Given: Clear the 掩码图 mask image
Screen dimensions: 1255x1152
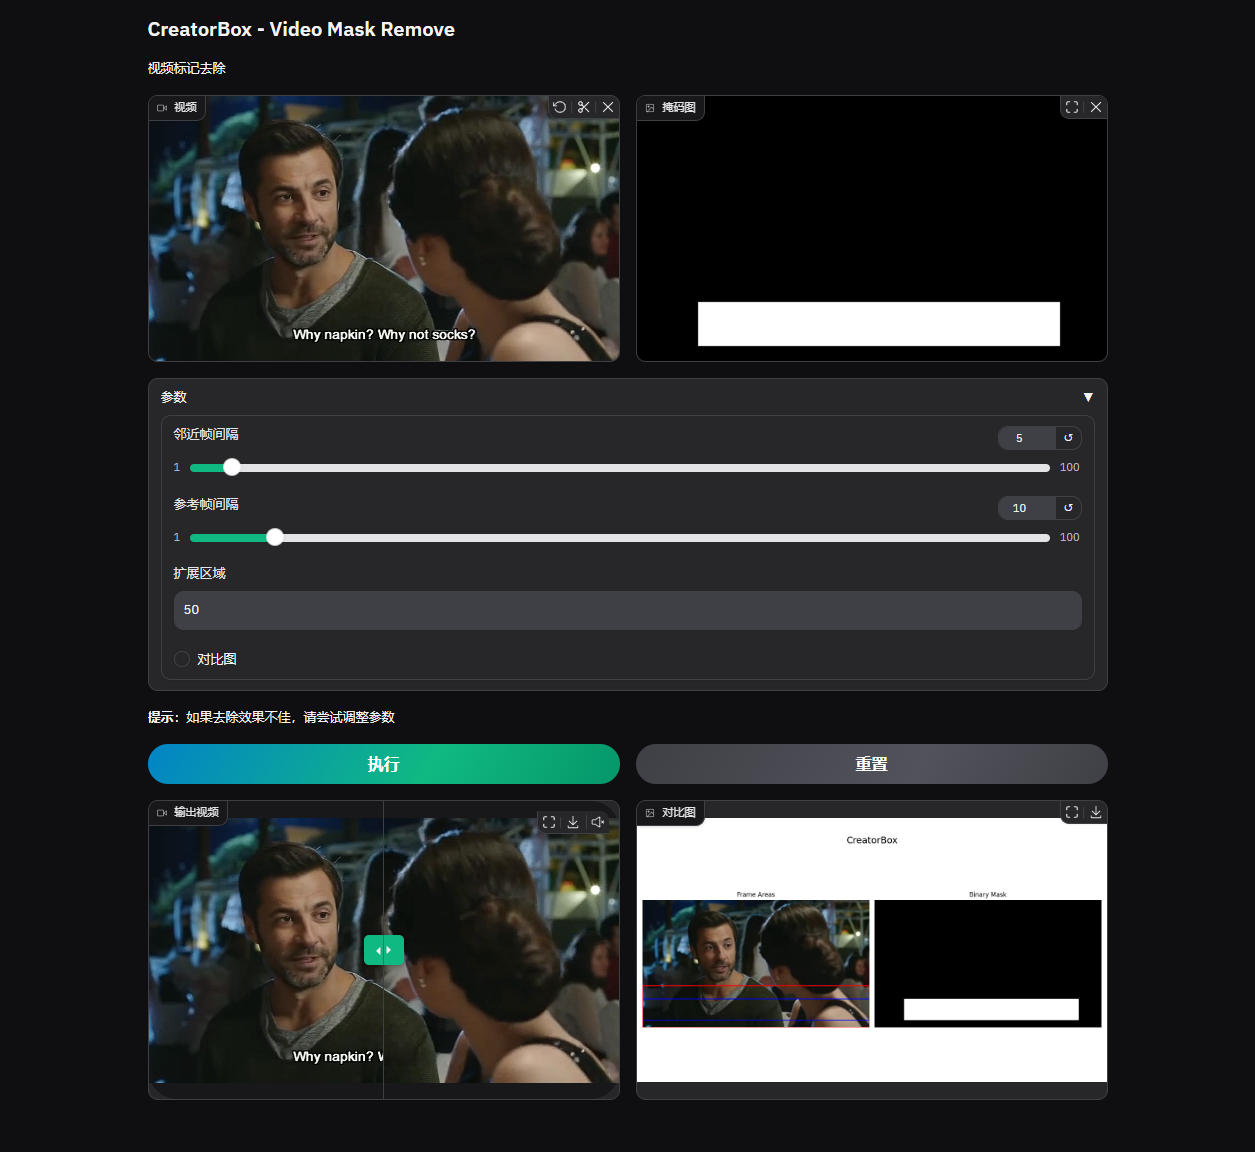Looking at the screenshot, I should click(1096, 107).
